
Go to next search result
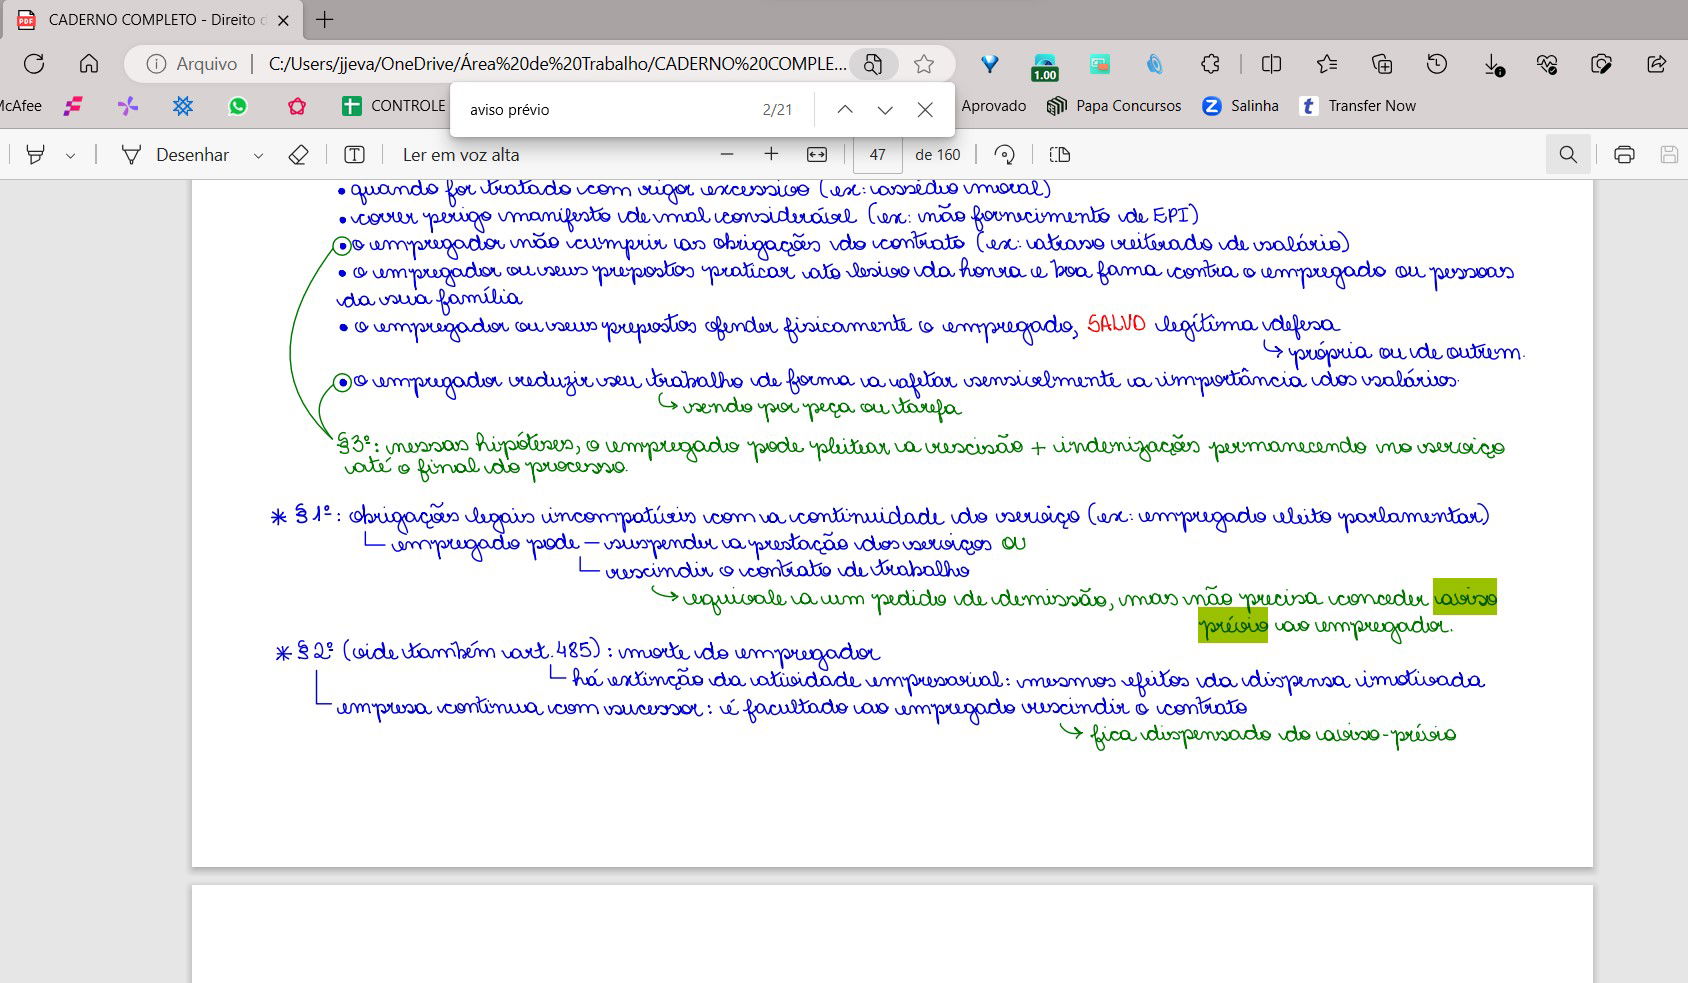coord(884,110)
